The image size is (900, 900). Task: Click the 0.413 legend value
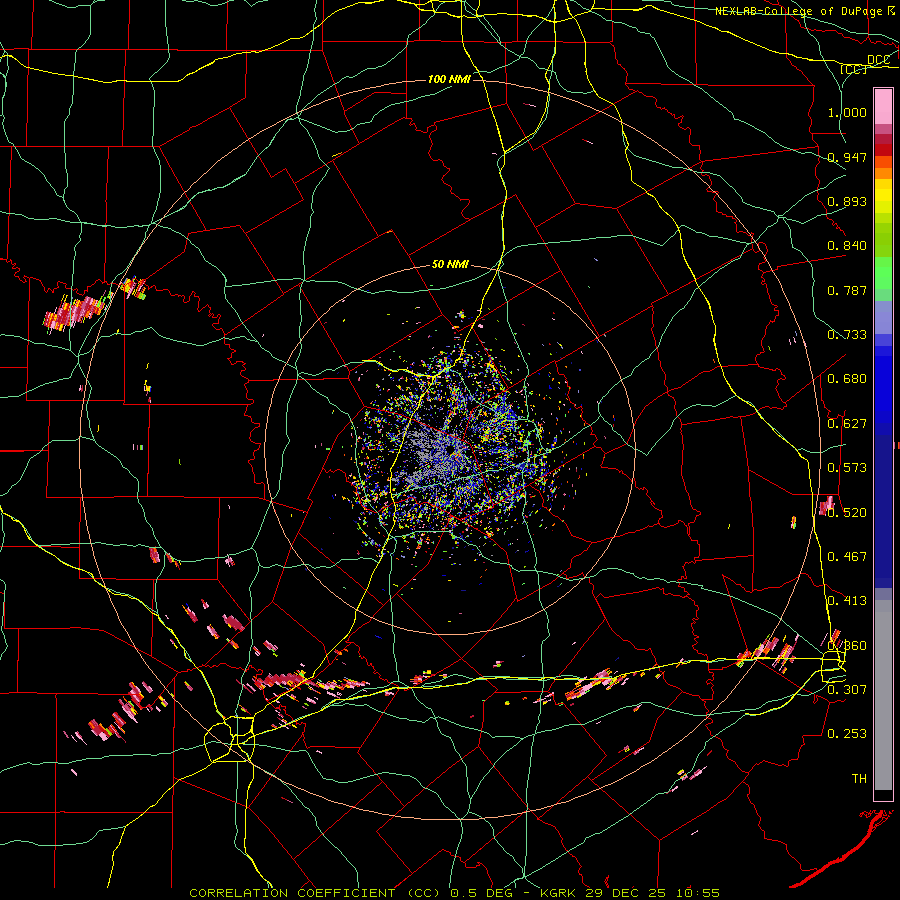coord(847,601)
